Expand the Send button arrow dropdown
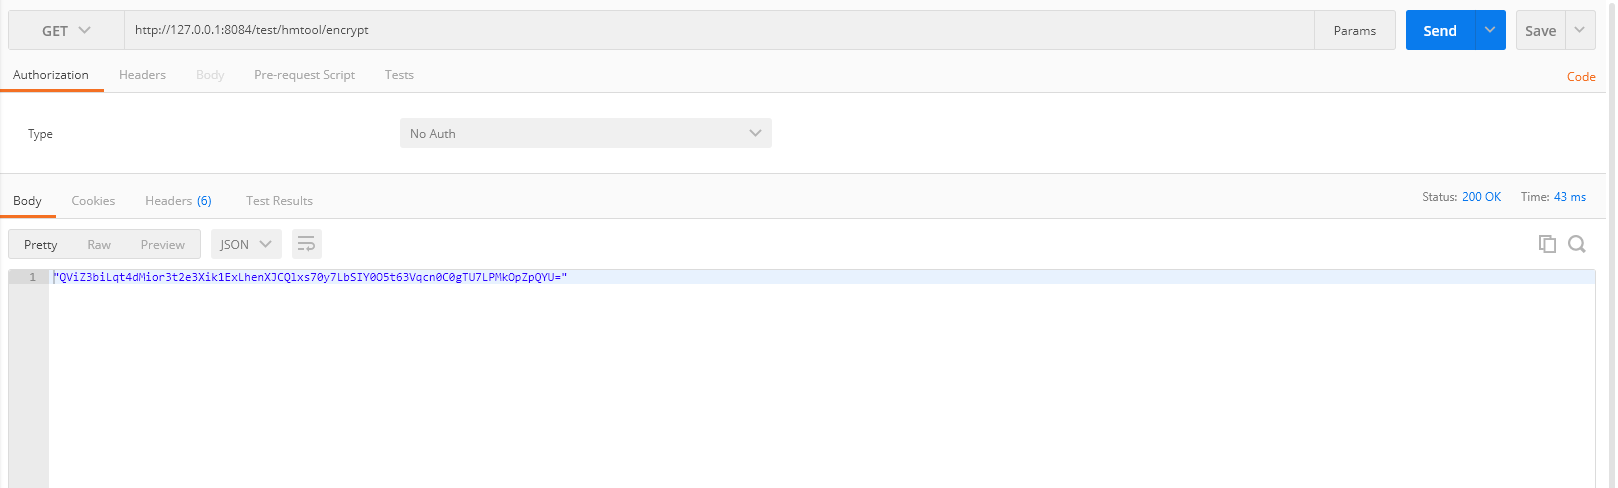1618x488 pixels. click(1490, 31)
